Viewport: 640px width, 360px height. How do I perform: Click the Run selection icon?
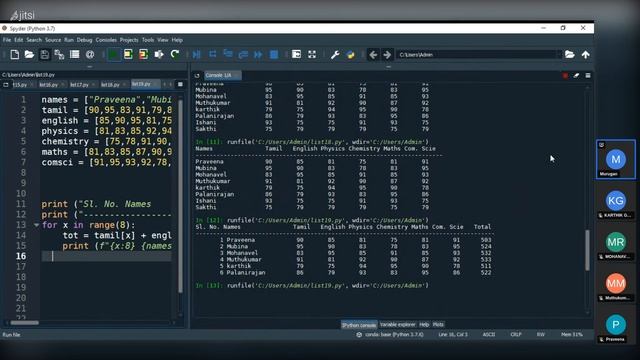tap(159, 54)
